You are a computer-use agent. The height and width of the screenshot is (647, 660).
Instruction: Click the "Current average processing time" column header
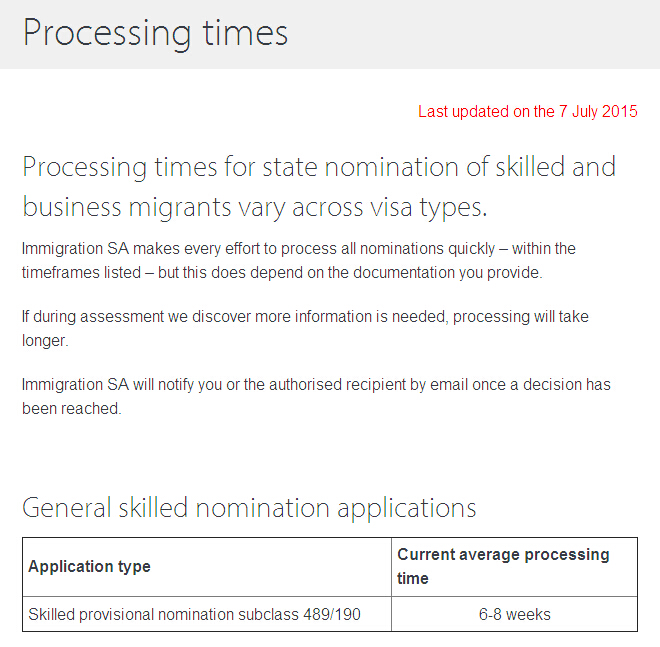tap(503, 566)
